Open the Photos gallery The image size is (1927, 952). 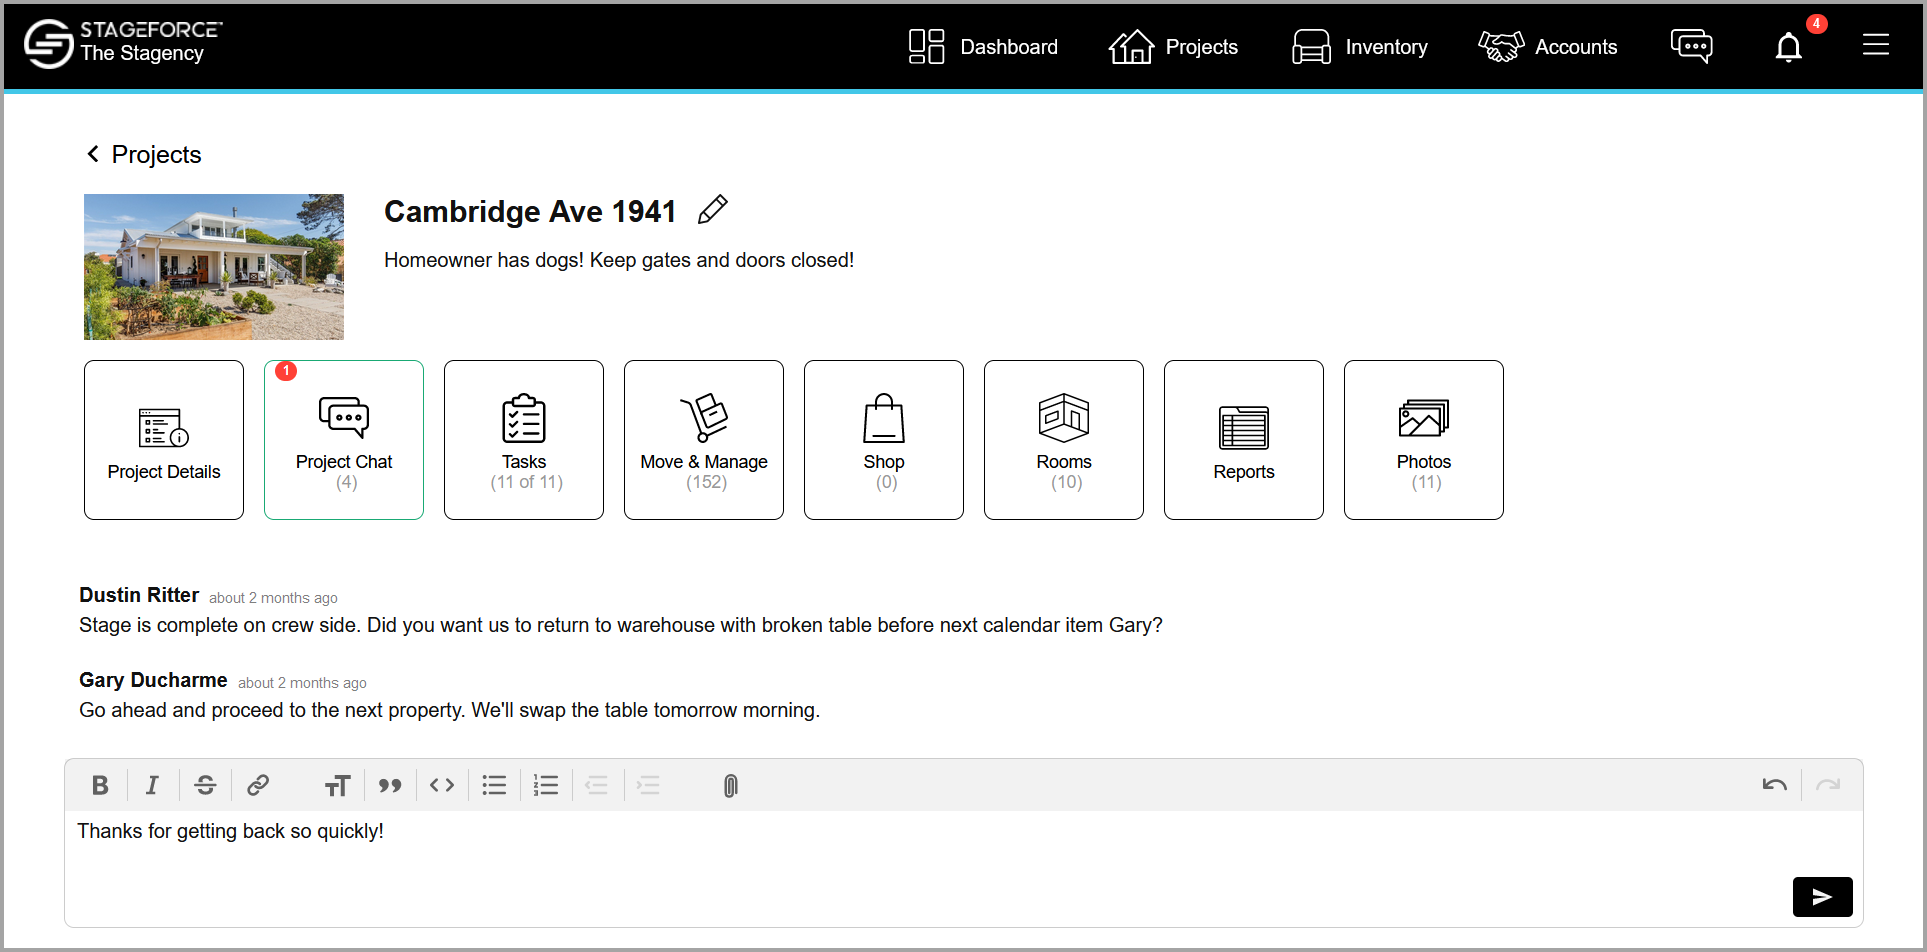pos(1423,440)
